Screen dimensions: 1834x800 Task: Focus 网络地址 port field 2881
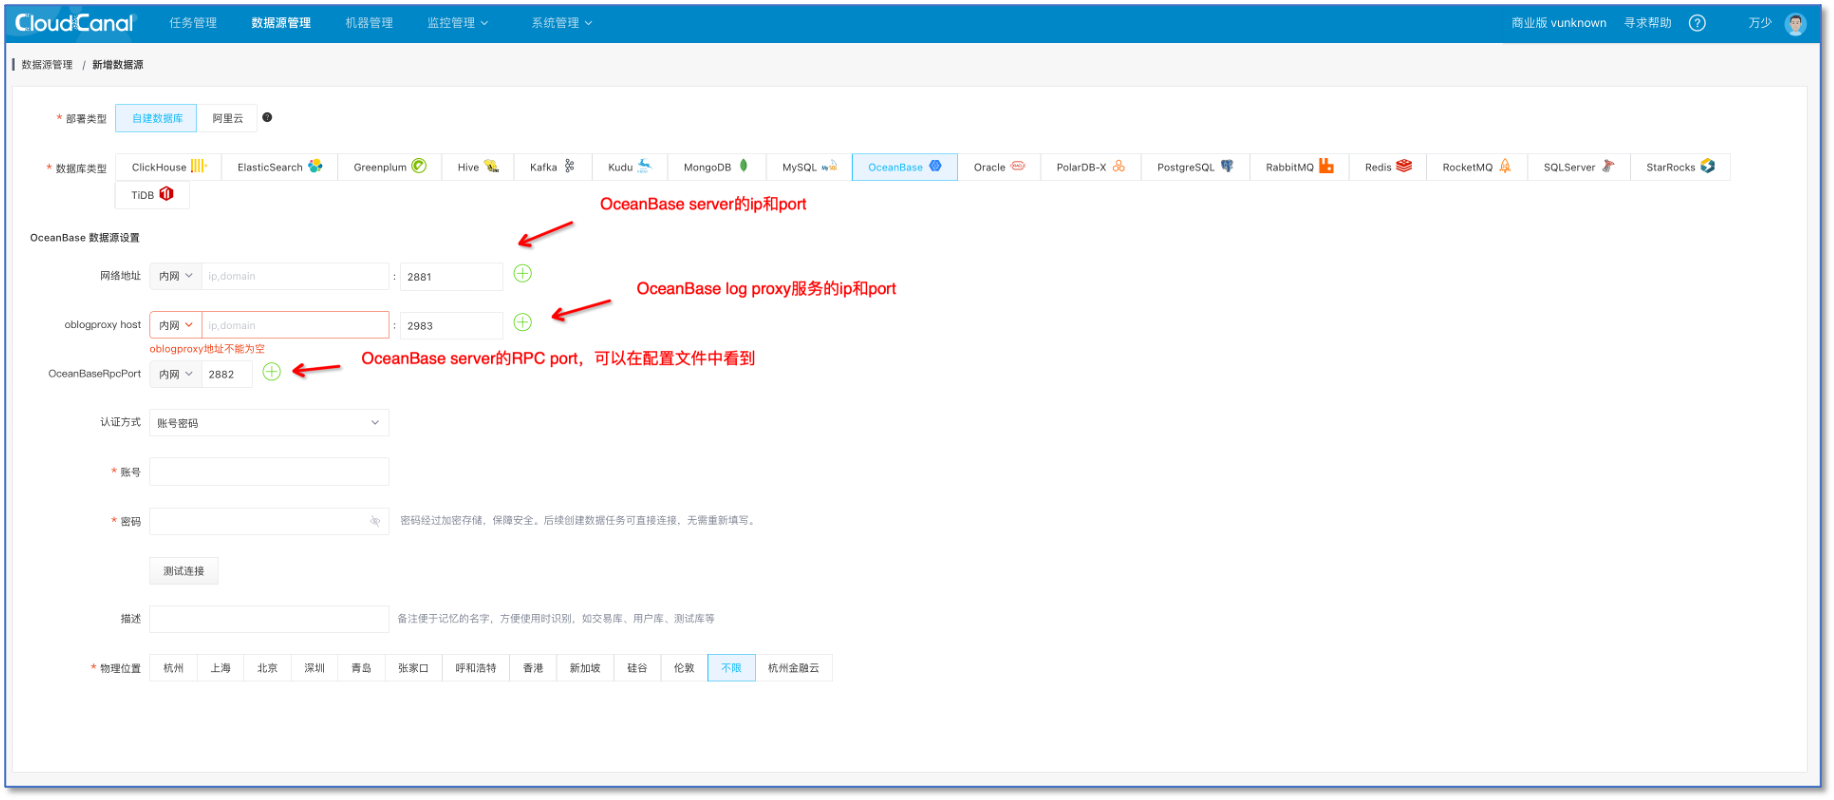coord(451,277)
